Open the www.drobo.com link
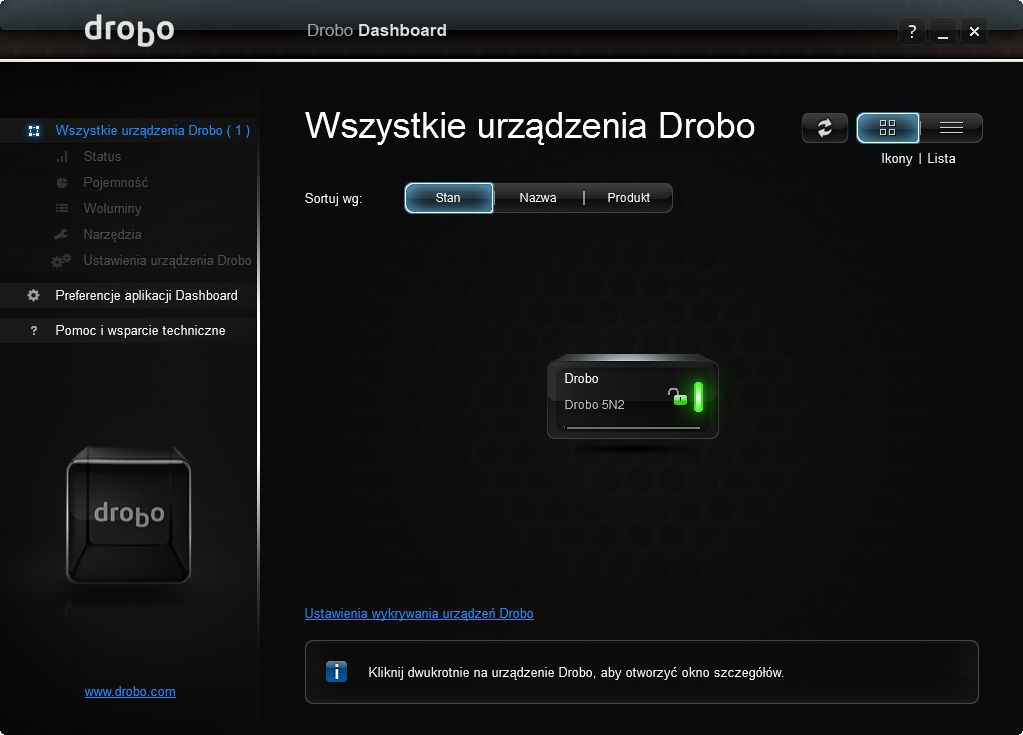 point(130,691)
